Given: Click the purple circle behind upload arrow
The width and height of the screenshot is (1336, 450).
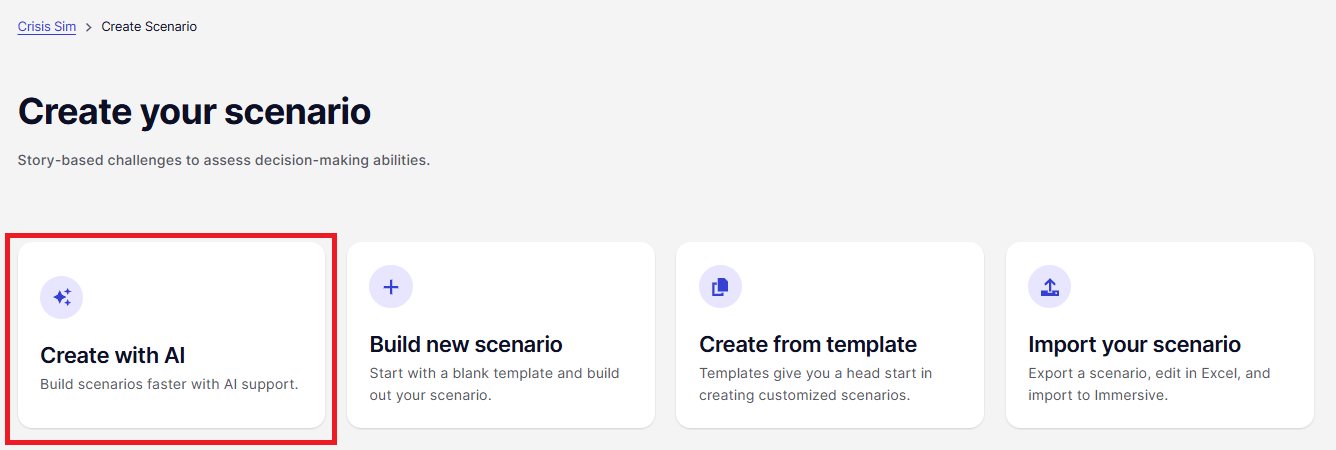Looking at the screenshot, I should pos(1049,287).
